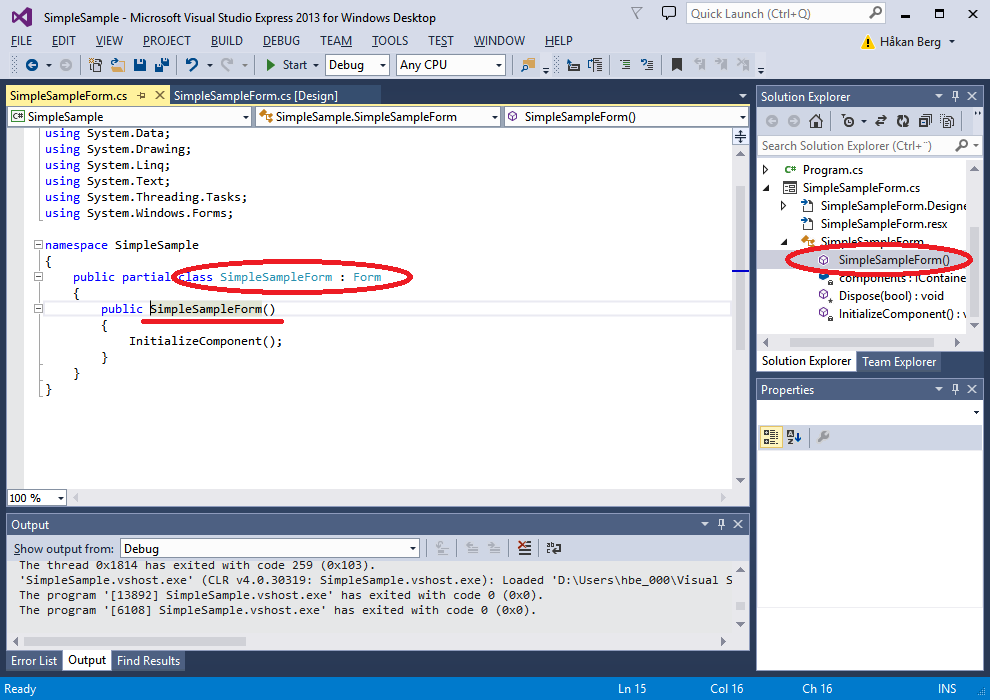Click Sync with Active Document icon
Viewport: 990px width, 700px height.
881,121
